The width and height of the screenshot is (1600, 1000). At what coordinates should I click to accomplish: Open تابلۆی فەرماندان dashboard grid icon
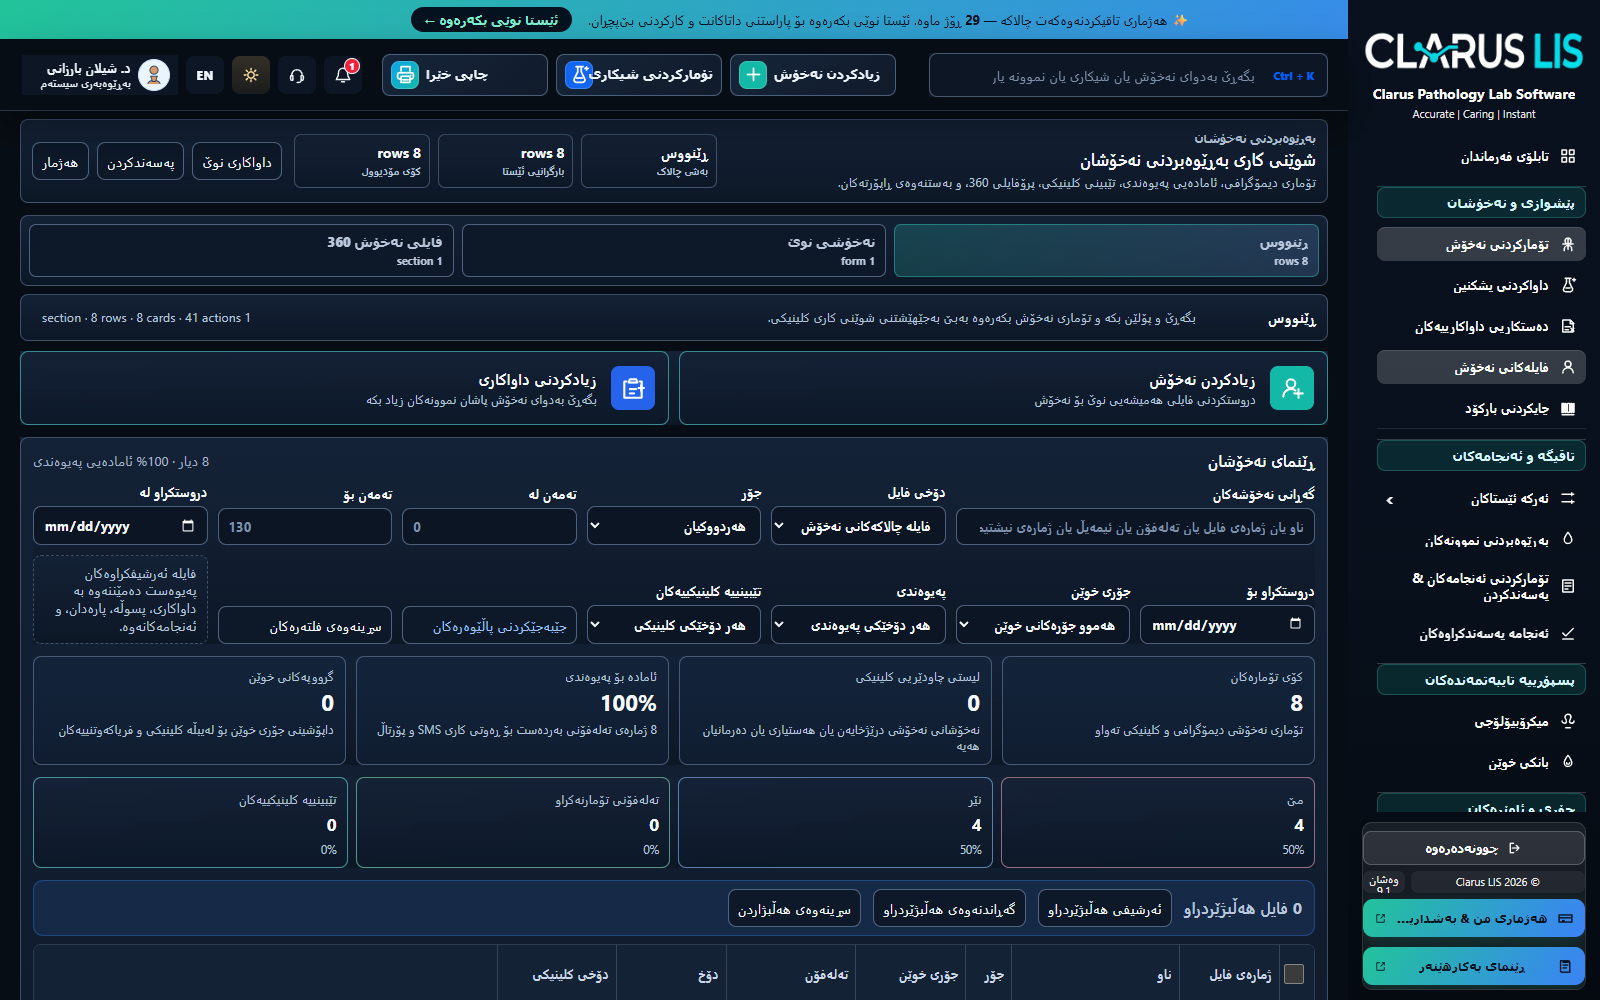tap(1568, 156)
